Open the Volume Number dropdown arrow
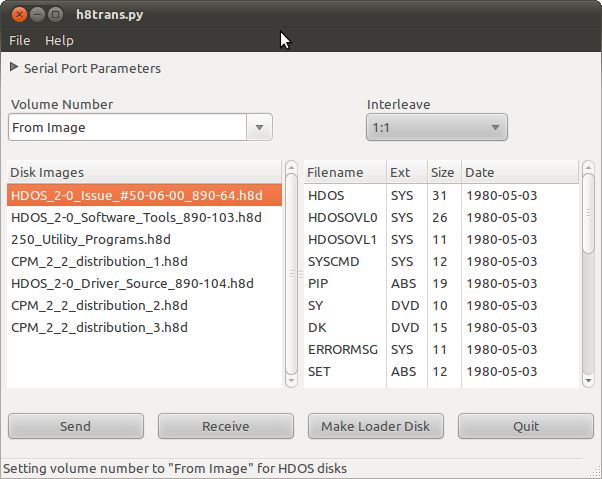Viewport: 602px width, 479px height. pyautogui.click(x=259, y=128)
